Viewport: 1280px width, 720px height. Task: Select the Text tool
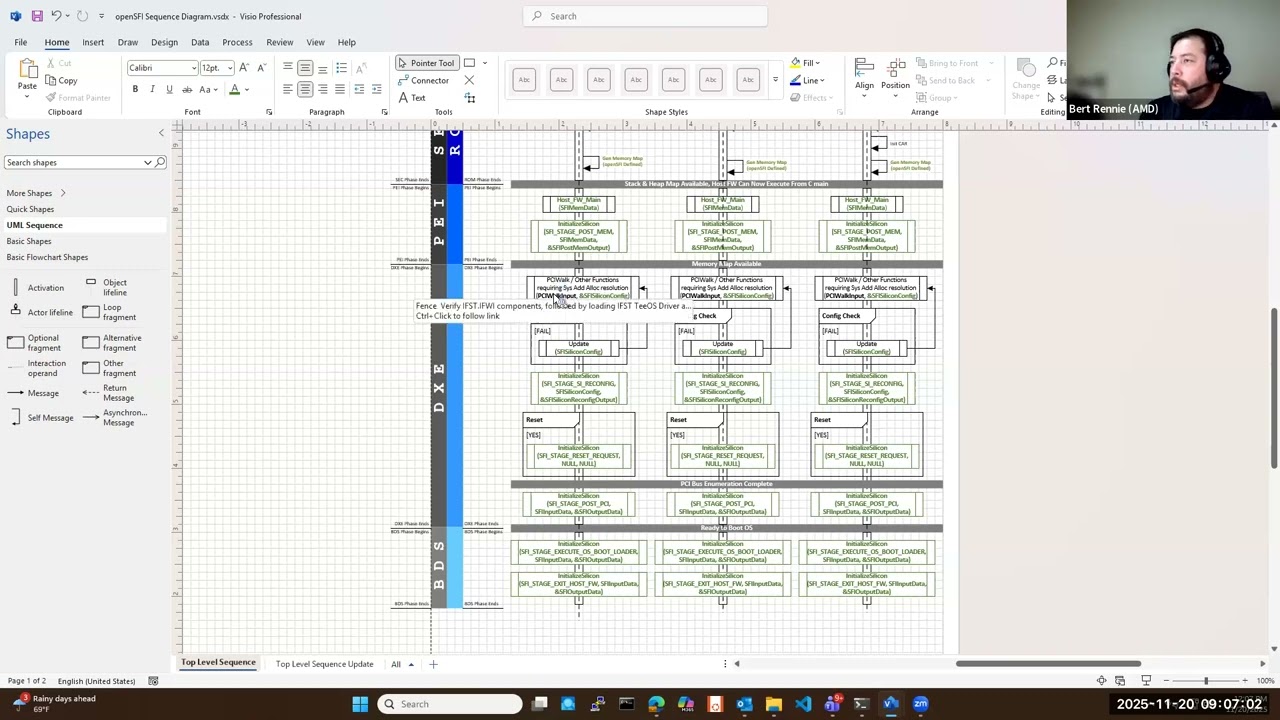pos(412,97)
